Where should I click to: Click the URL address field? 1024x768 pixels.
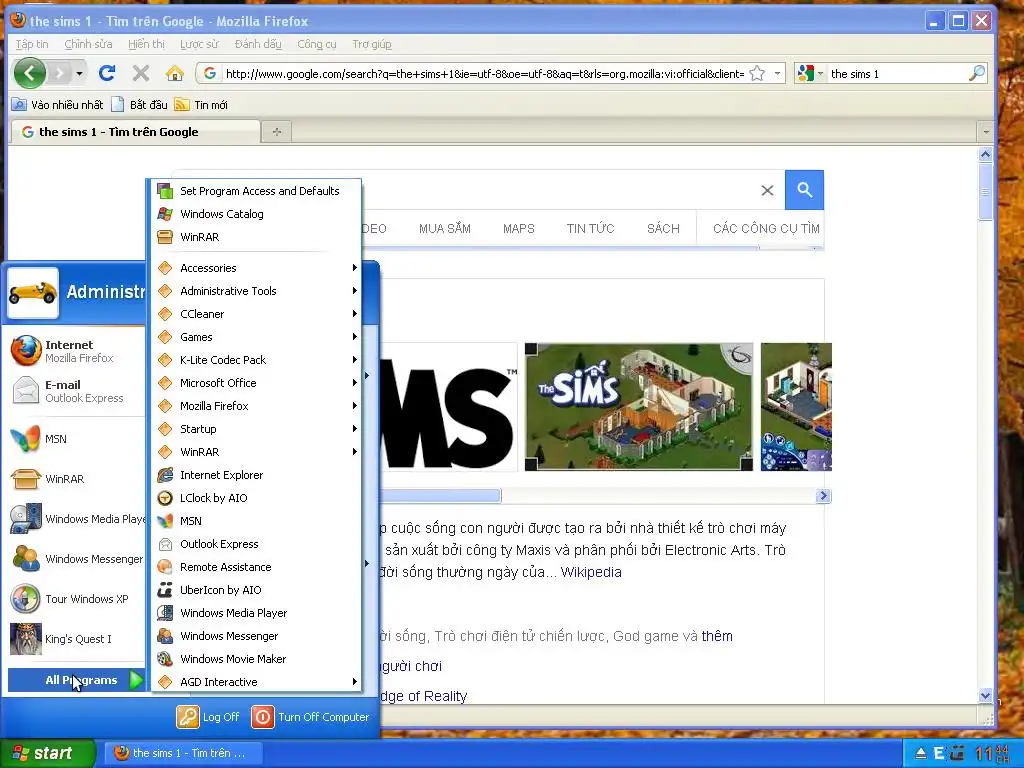pyautogui.click(x=485, y=73)
